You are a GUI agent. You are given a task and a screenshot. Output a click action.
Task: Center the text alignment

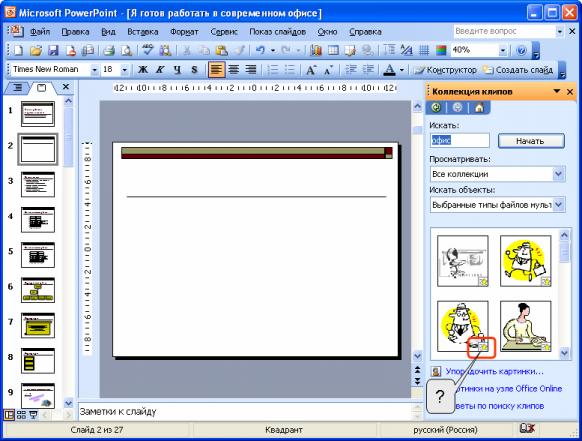point(233,69)
